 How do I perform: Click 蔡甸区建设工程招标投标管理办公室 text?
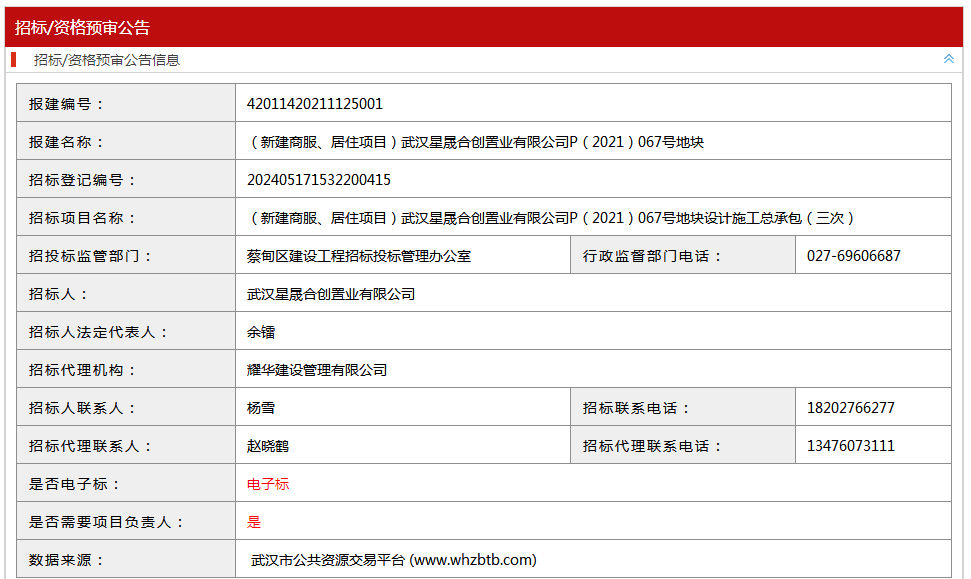(359, 256)
